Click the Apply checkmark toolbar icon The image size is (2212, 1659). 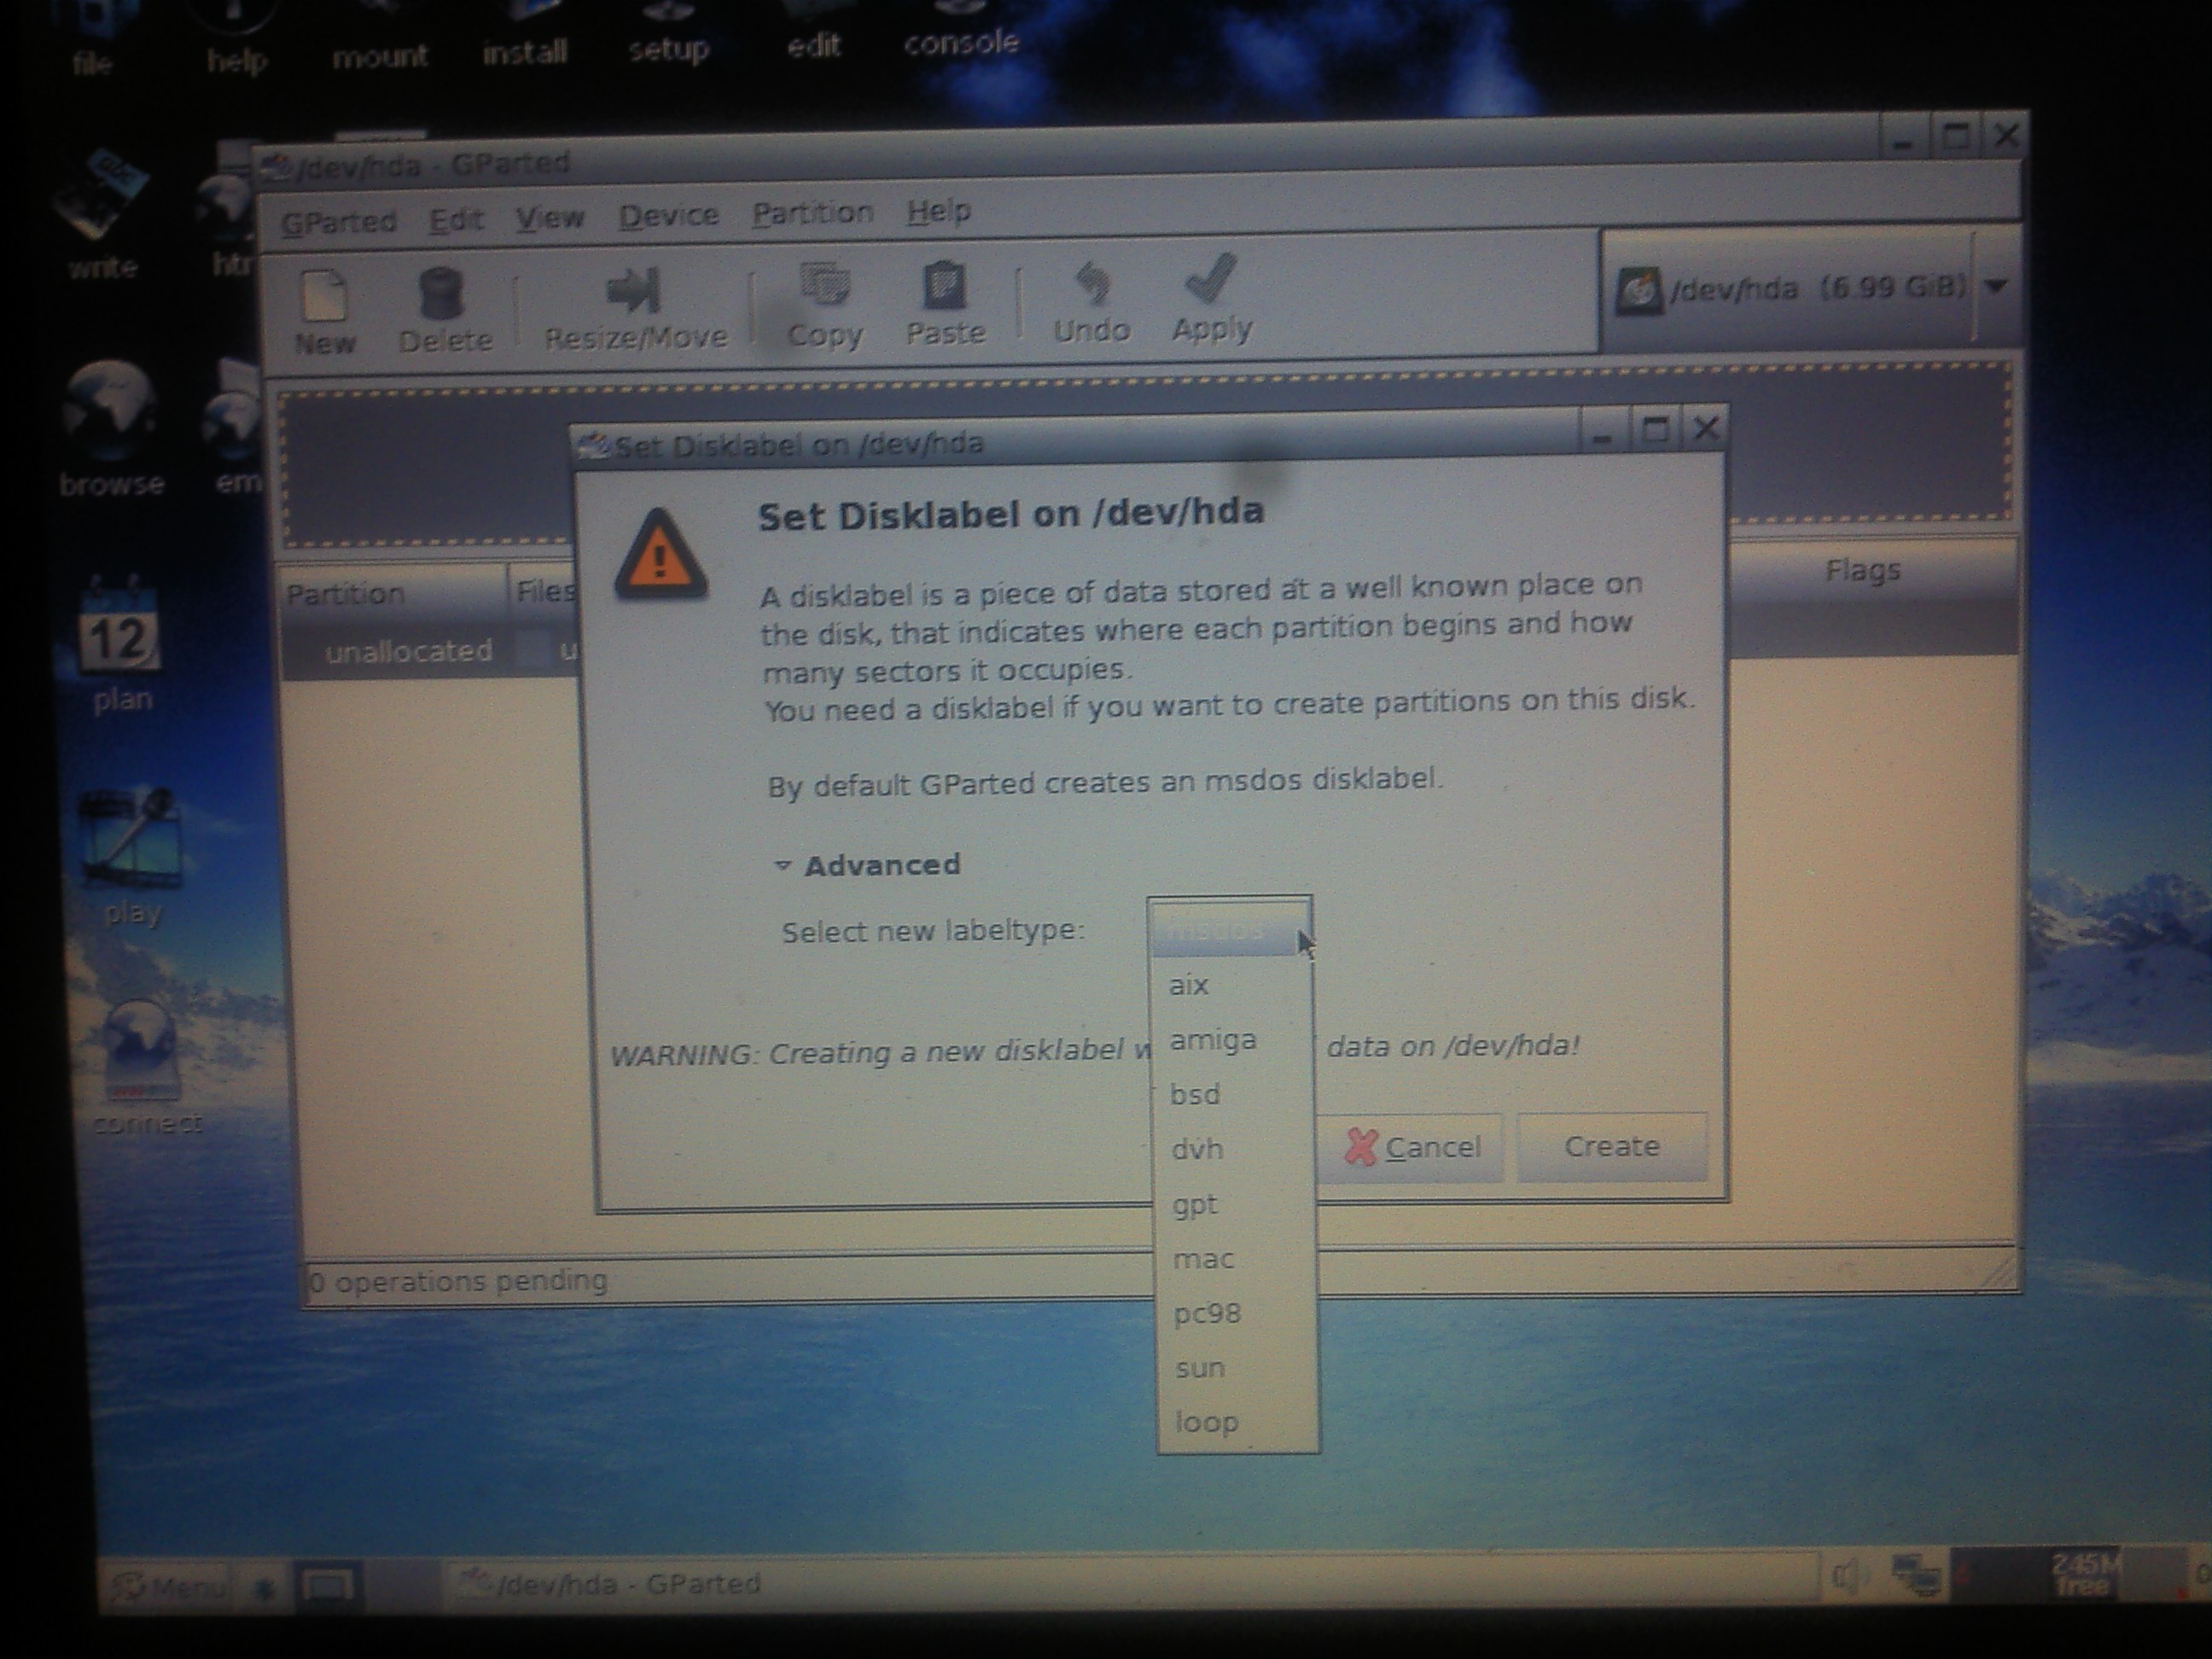pyautogui.click(x=1212, y=298)
